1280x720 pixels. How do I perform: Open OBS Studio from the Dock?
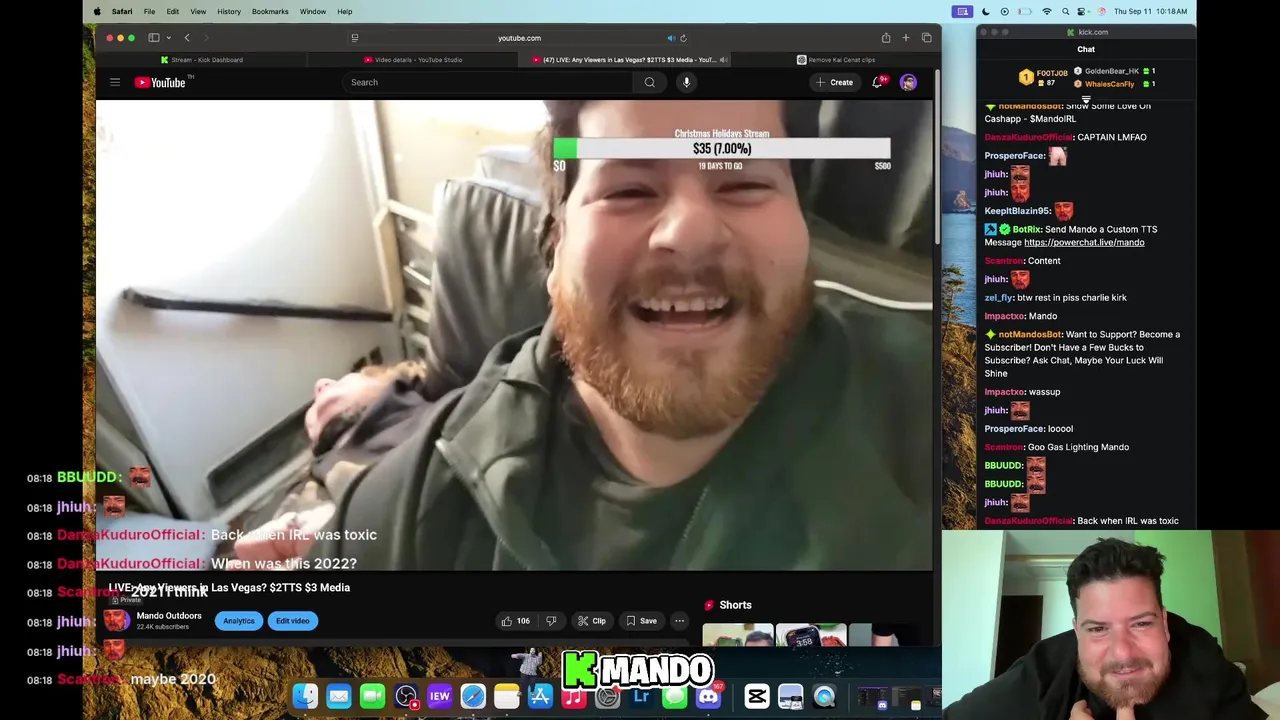(x=406, y=696)
